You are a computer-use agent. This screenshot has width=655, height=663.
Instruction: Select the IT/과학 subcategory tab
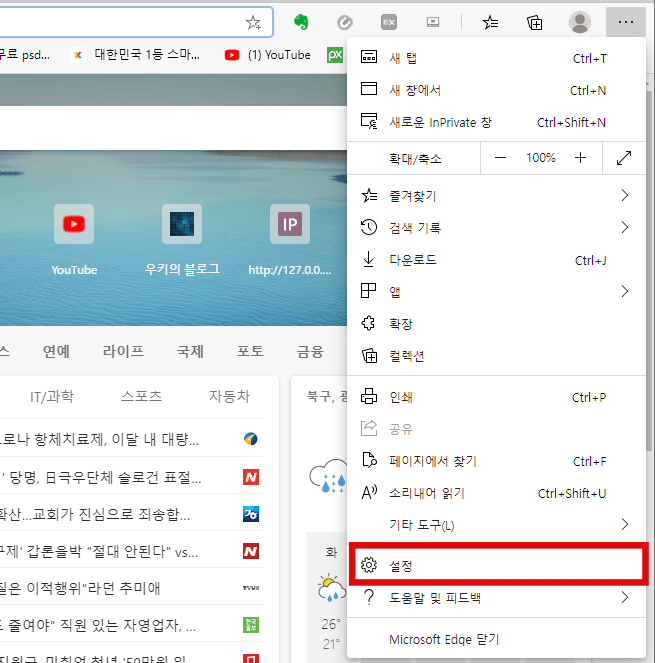coord(52,396)
